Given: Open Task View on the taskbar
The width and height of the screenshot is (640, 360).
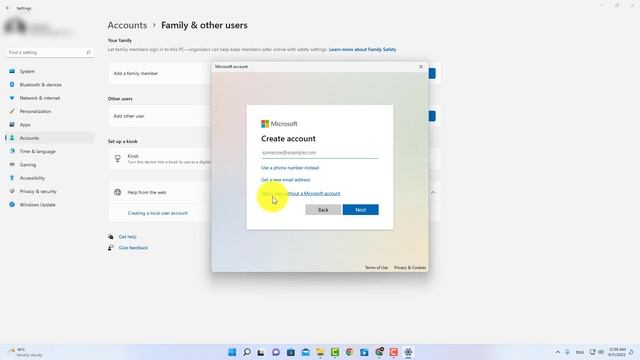Looking at the screenshot, I should pyautogui.click(x=261, y=352).
